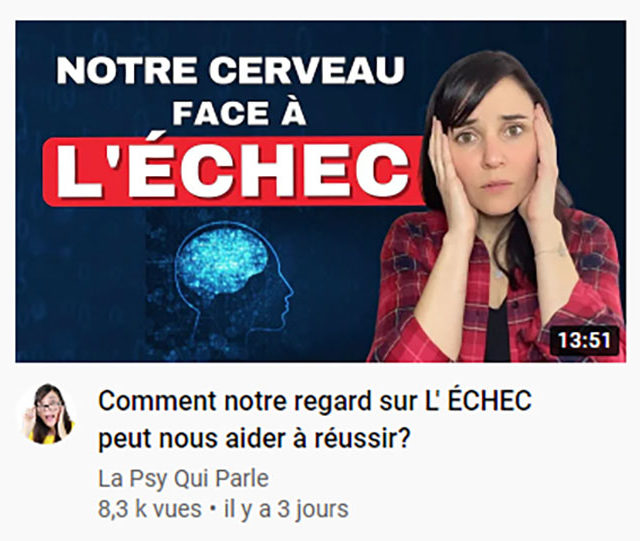640x541 pixels.
Task: Click the '8,3 k vues' view count
Action: 150,509
